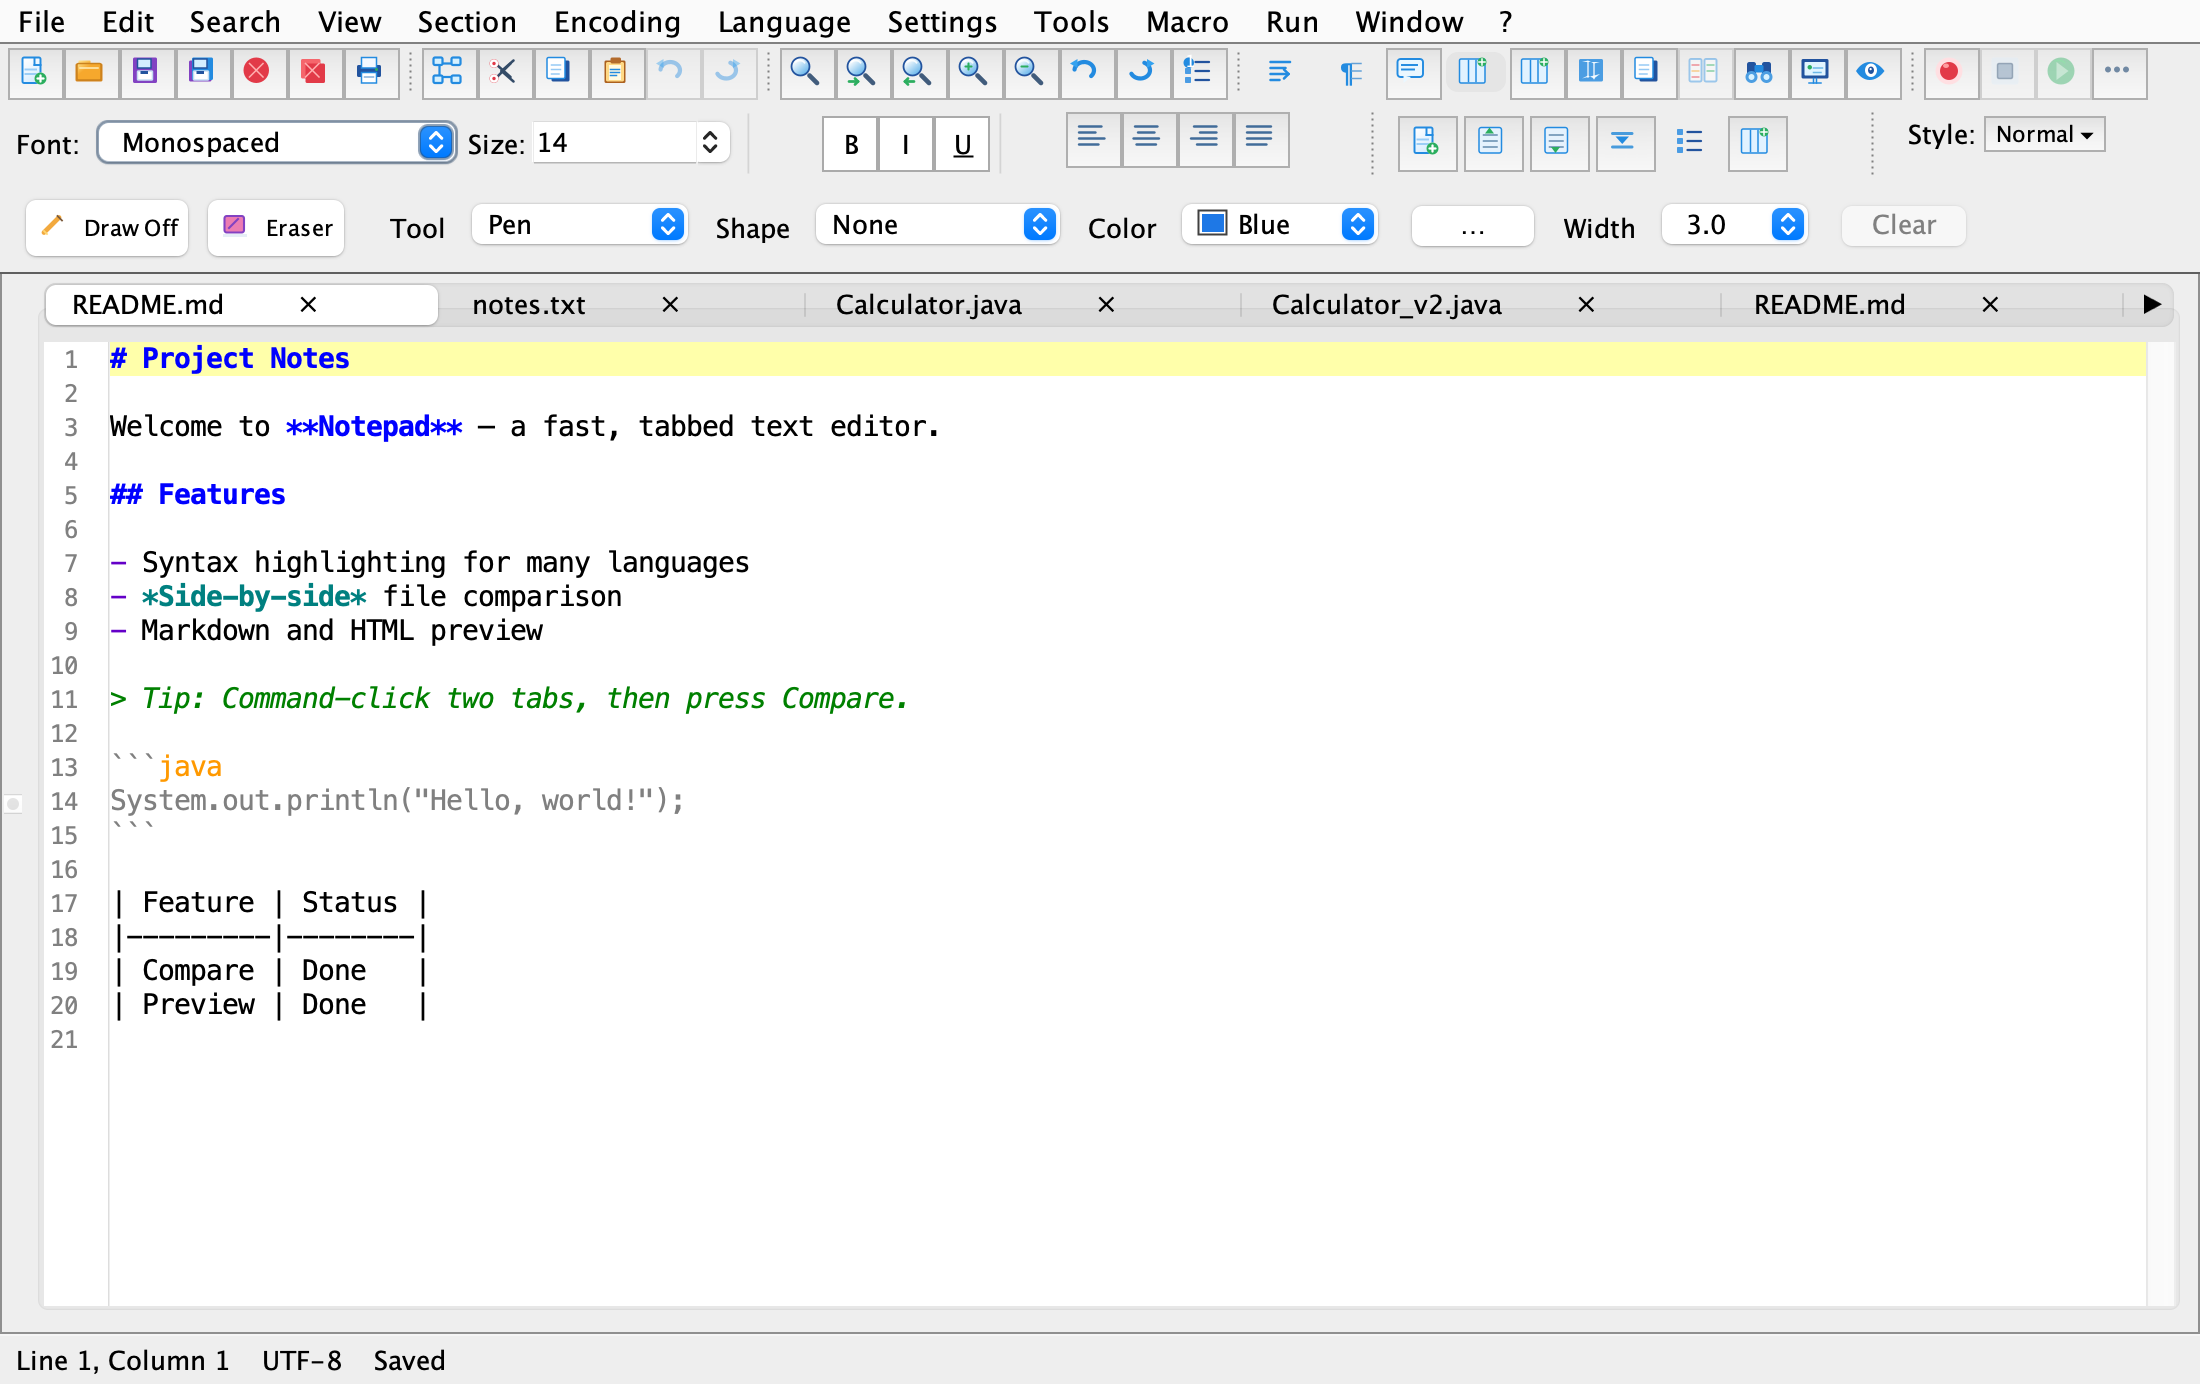Open the Language menu
This screenshot has width=2200, height=1384.
click(x=784, y=22)
